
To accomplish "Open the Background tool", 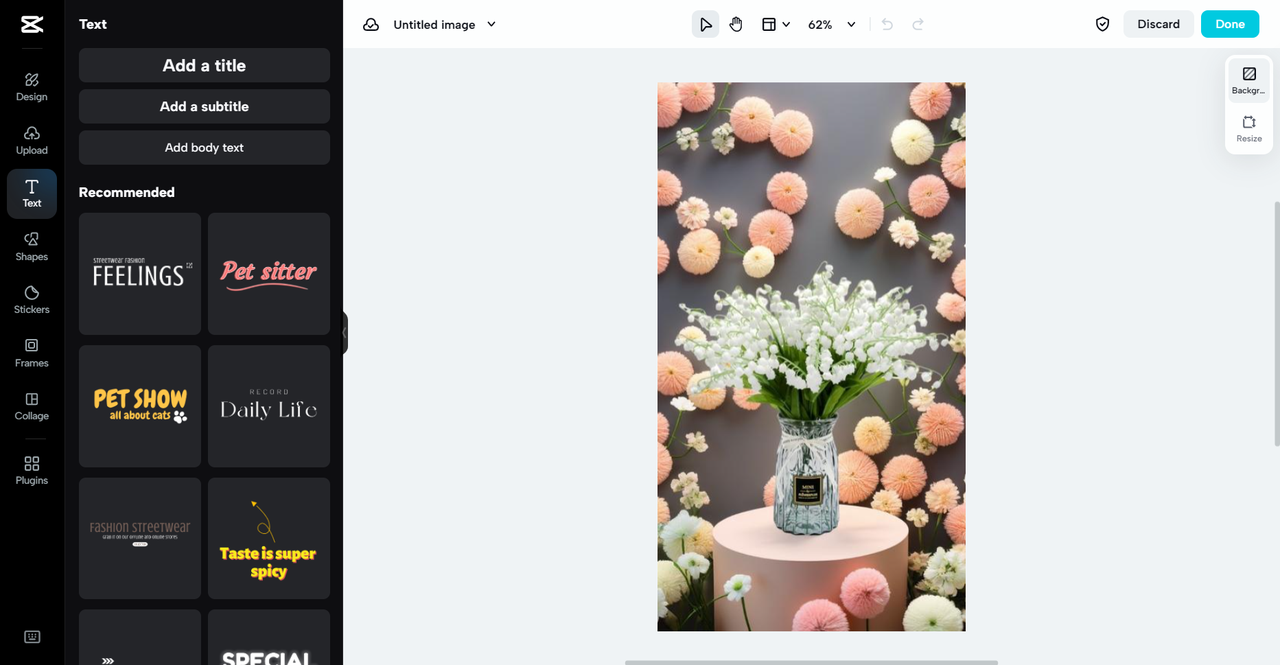I will coord(1249,80).
